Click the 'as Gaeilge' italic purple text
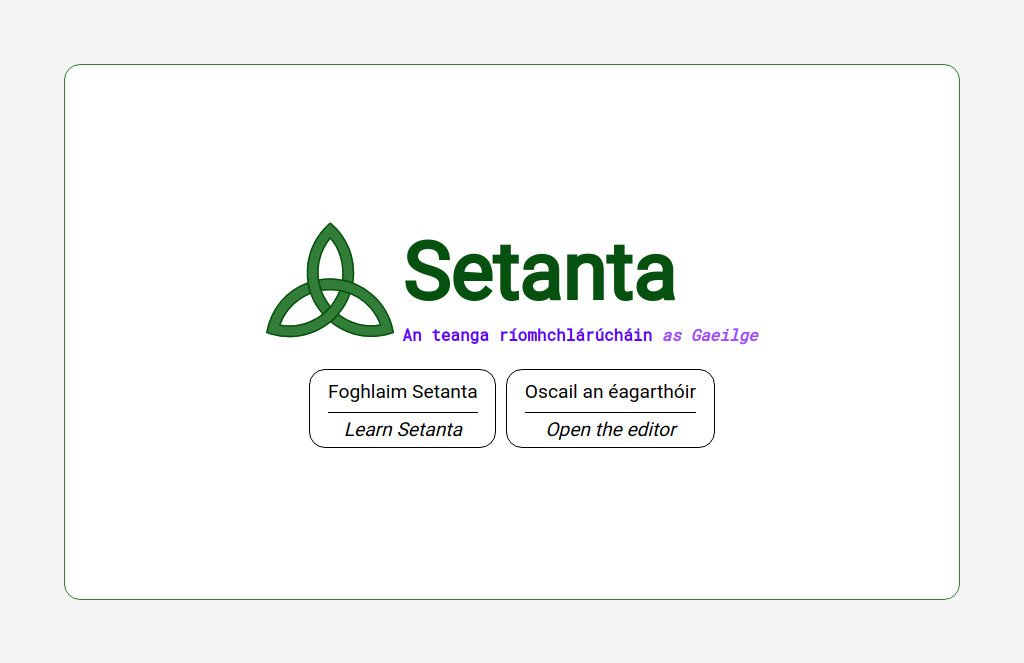The image size is (1024, 663). coord(711,336)
